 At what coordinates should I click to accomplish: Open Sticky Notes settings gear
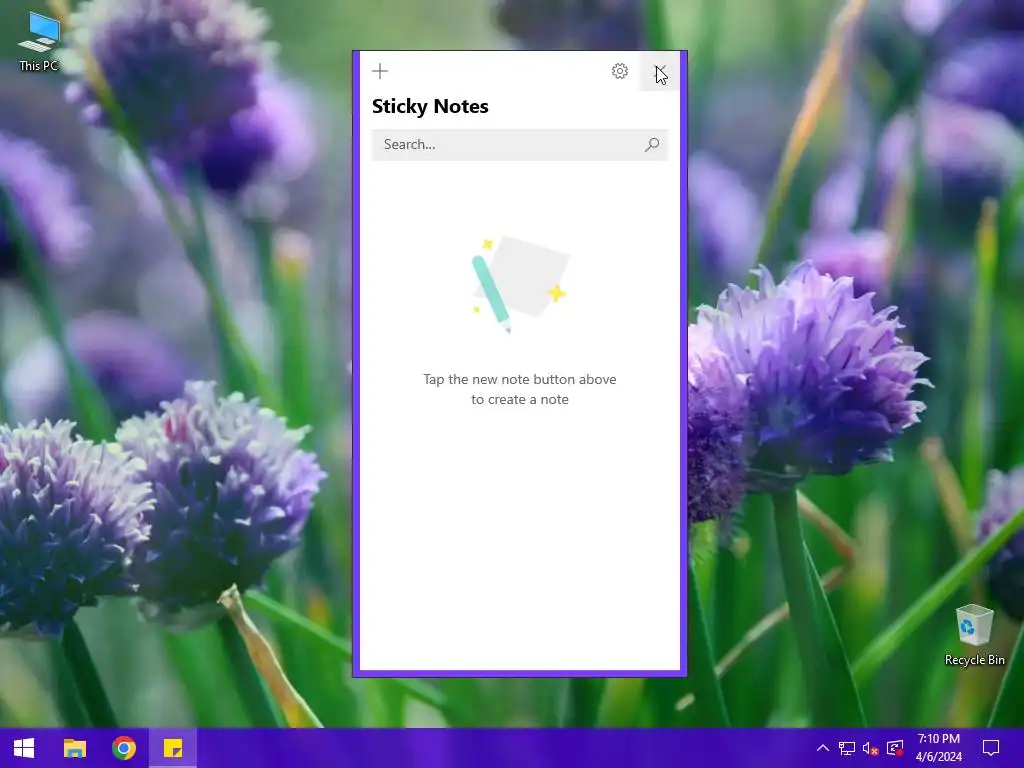(620, 71)
